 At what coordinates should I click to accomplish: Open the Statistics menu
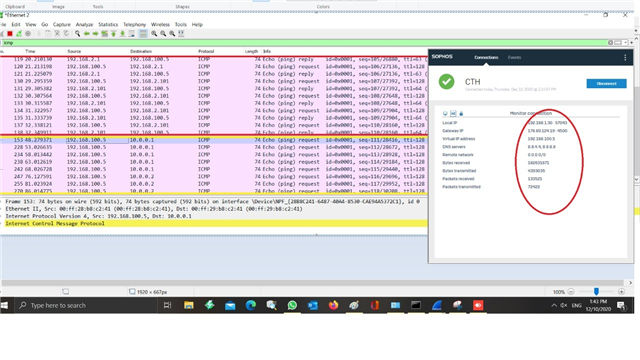coord(108,24)
